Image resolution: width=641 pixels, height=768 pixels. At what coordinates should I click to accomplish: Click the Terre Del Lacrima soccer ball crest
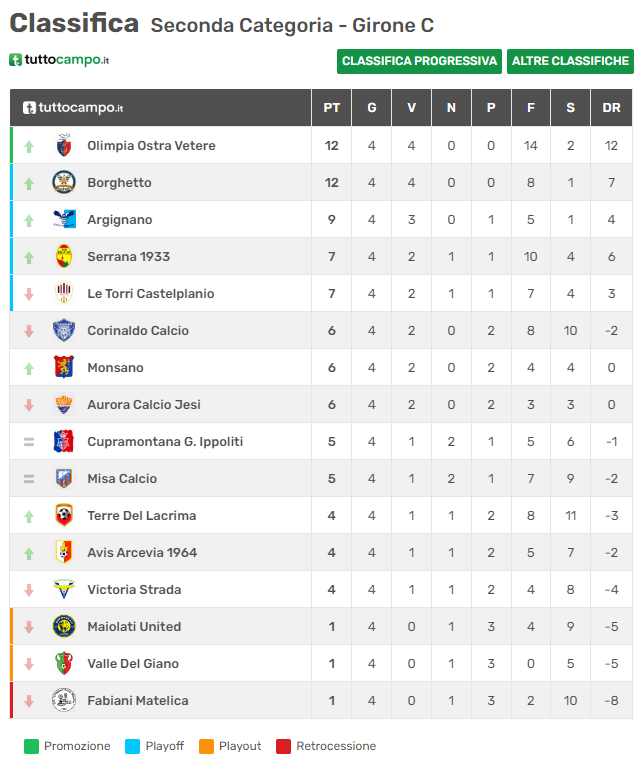click(x=64, y=515)
